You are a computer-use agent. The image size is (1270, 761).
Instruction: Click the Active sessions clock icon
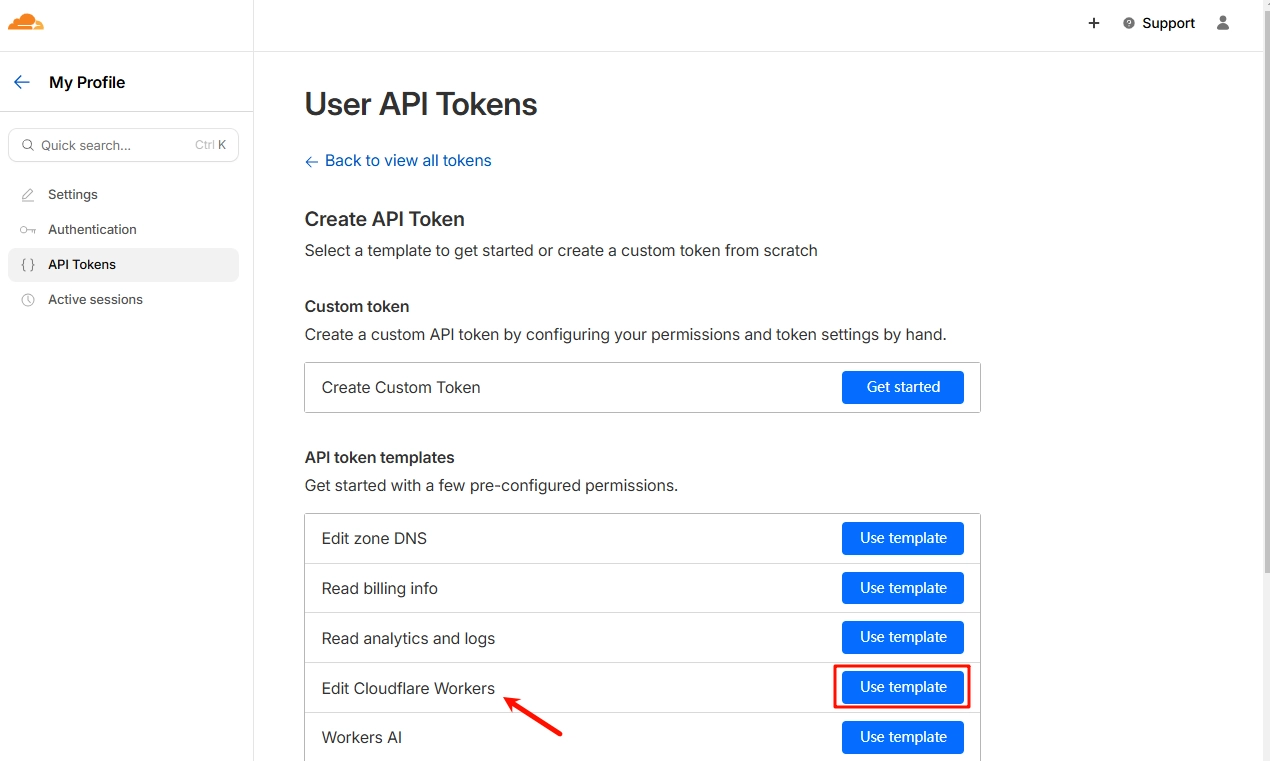click(x=28, y=300)
